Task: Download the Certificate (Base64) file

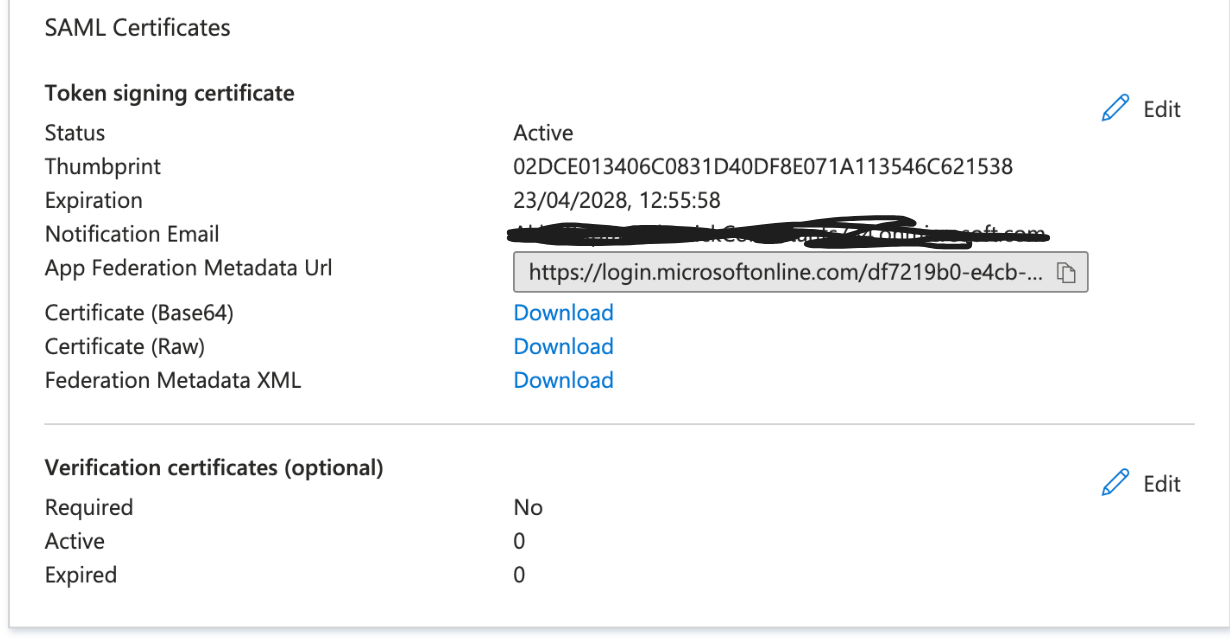Action: click(x=563, y=313)
